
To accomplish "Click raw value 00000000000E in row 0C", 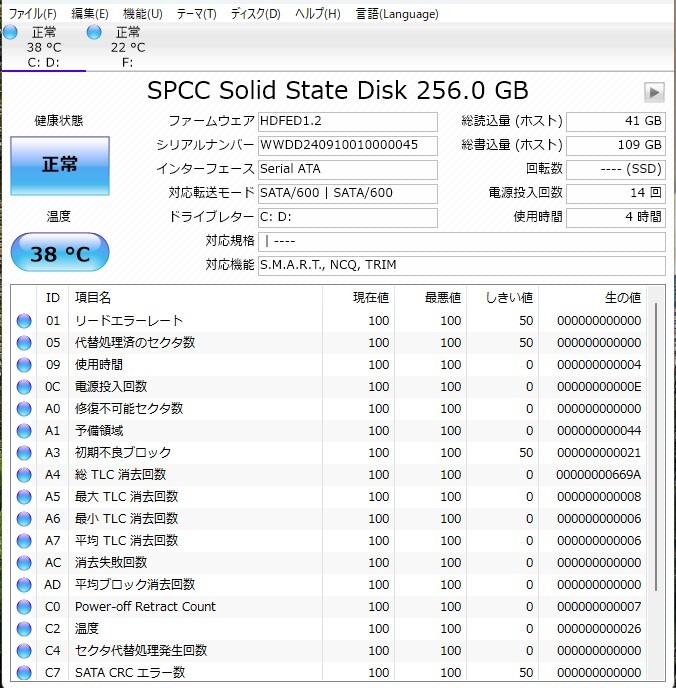I will coord(599,387).
